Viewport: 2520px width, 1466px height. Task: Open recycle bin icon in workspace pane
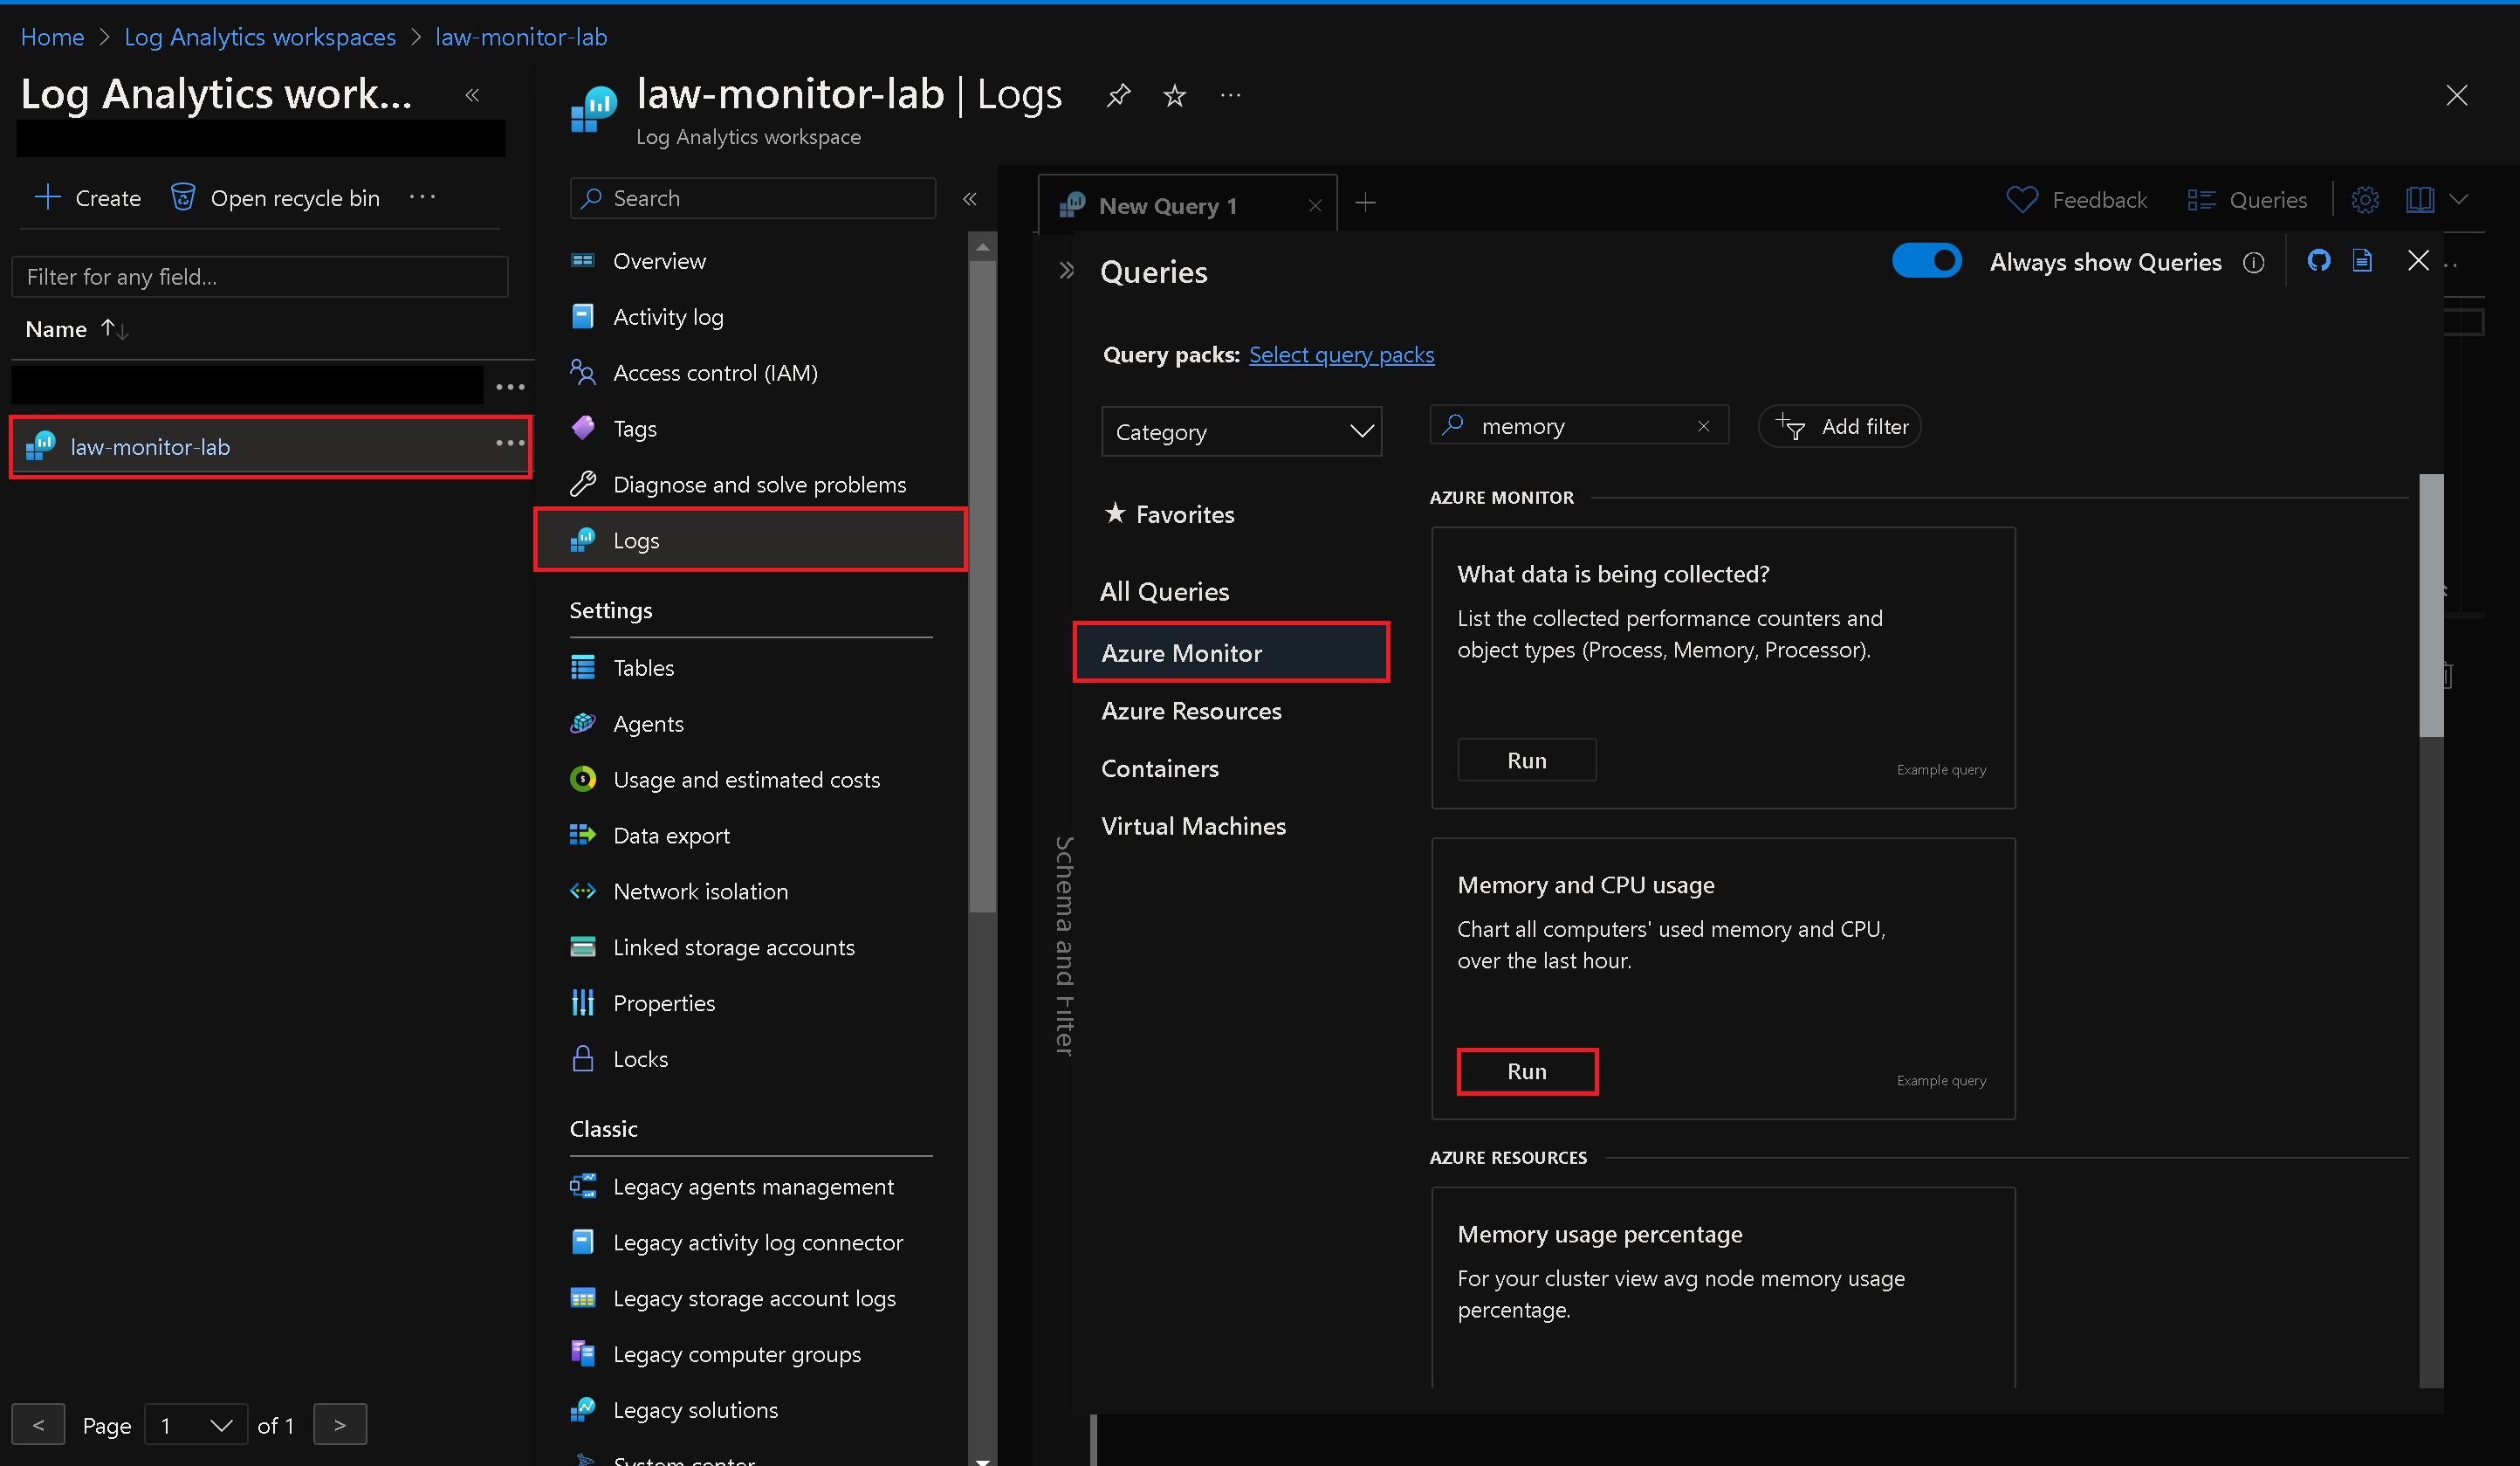[x=182, y=197]
